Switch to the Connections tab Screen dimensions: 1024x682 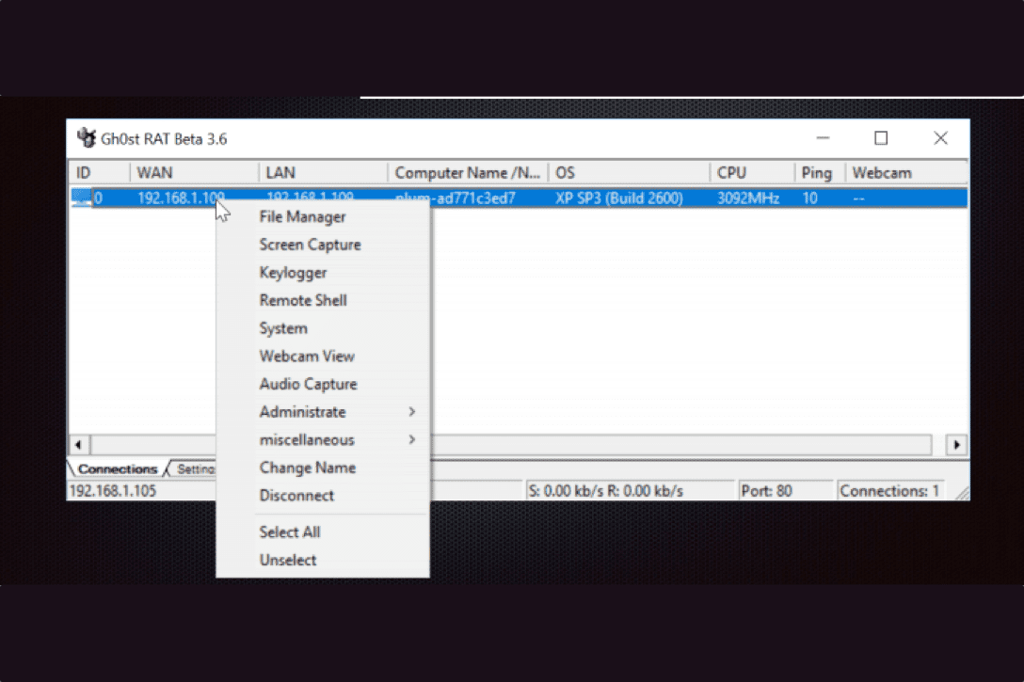118,469
